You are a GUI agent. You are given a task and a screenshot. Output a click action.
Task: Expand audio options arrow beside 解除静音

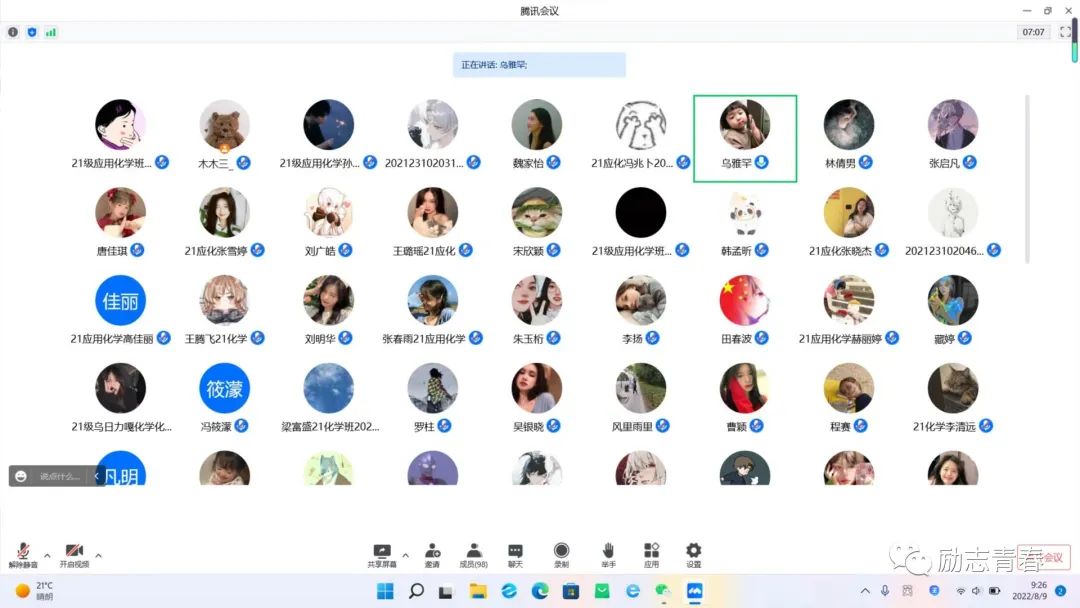coord(47,556)
